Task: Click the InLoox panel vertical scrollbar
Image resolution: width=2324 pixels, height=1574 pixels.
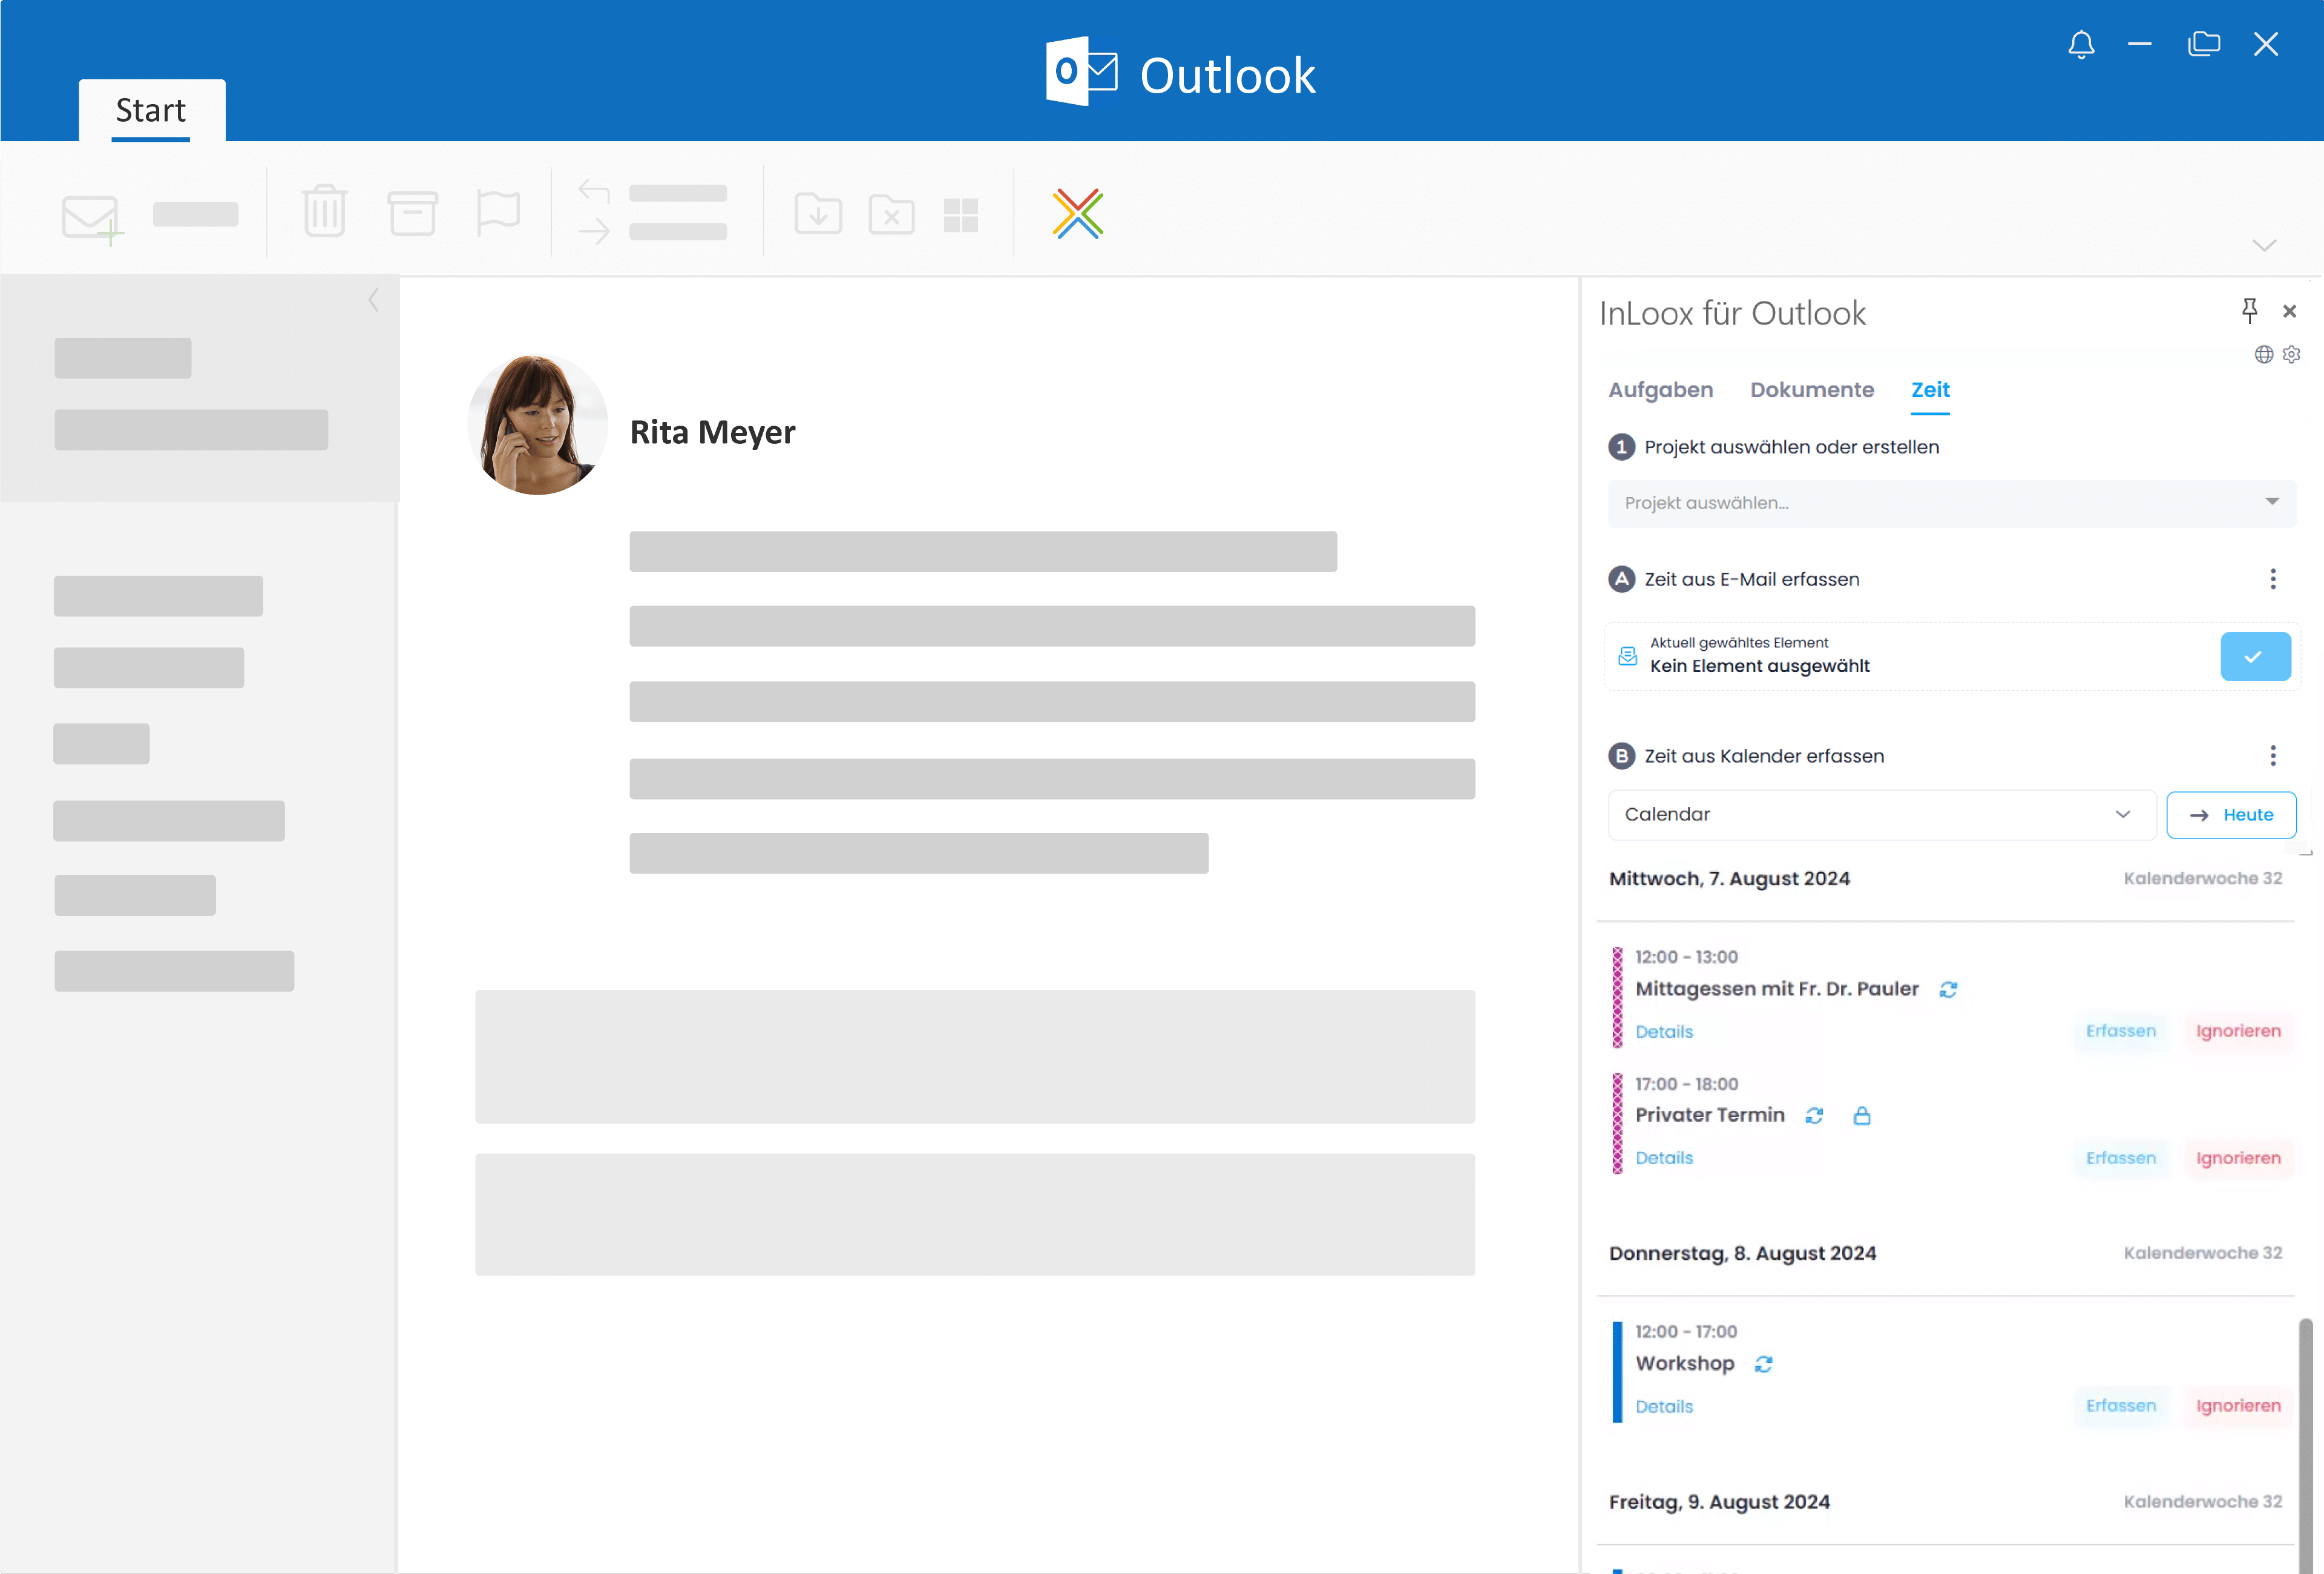Action: (x=2305, y=1445)
